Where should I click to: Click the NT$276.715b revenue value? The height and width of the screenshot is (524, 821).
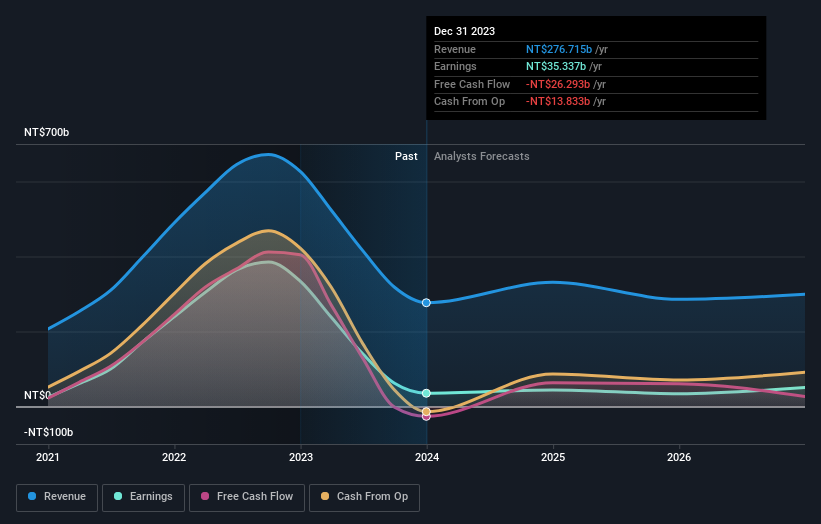click(559, 49)
